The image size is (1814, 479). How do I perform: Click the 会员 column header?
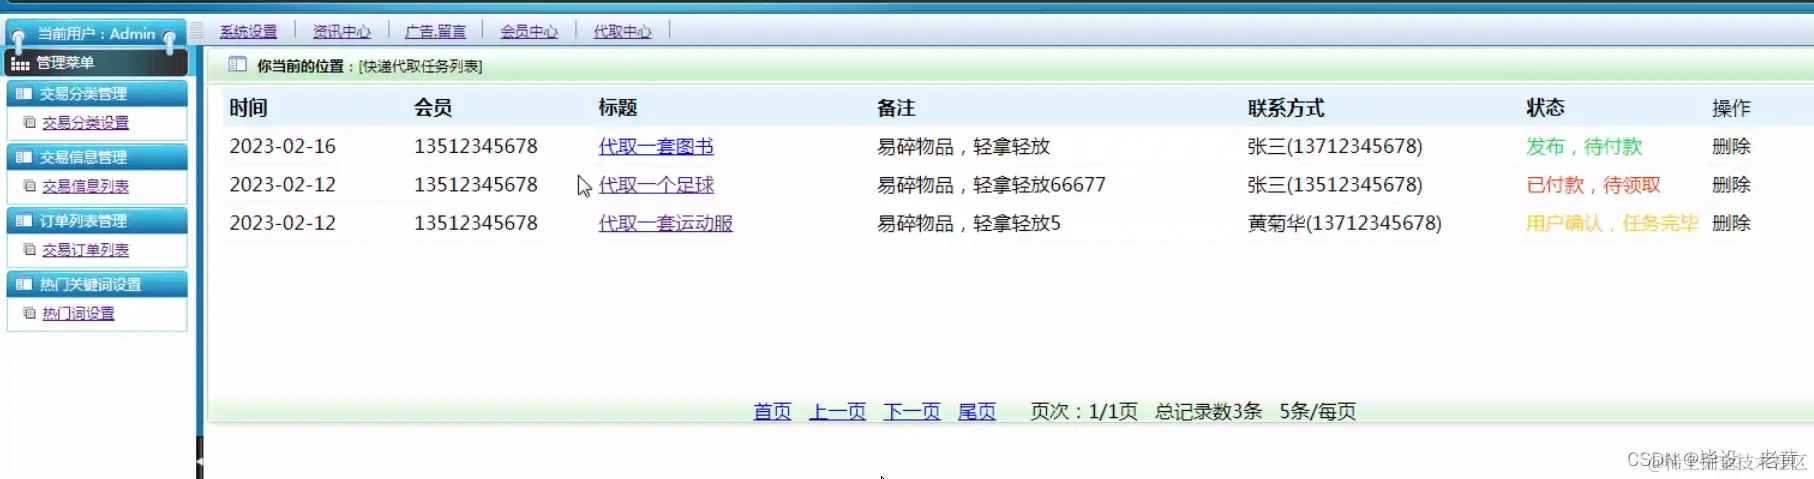tap(433, 108)
